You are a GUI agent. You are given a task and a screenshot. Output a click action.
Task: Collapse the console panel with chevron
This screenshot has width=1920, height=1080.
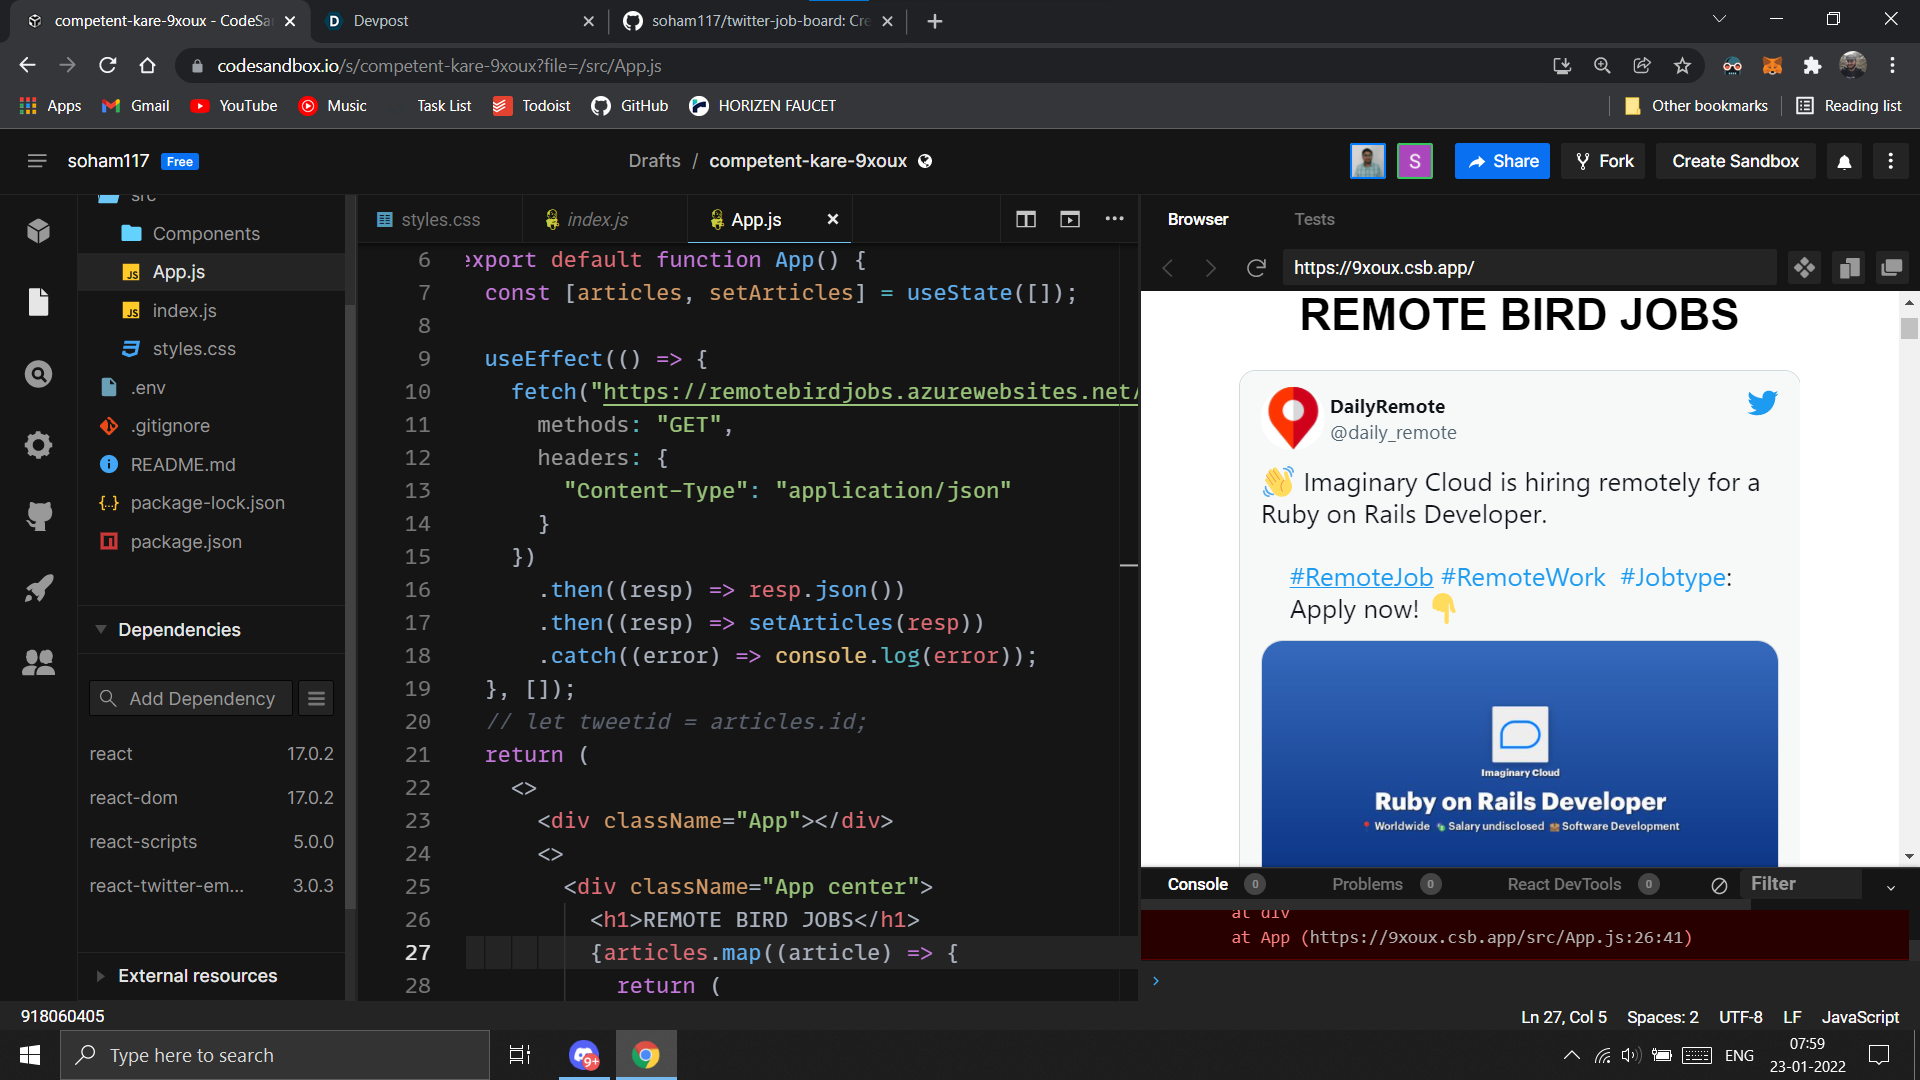(x=1890, y=887)
